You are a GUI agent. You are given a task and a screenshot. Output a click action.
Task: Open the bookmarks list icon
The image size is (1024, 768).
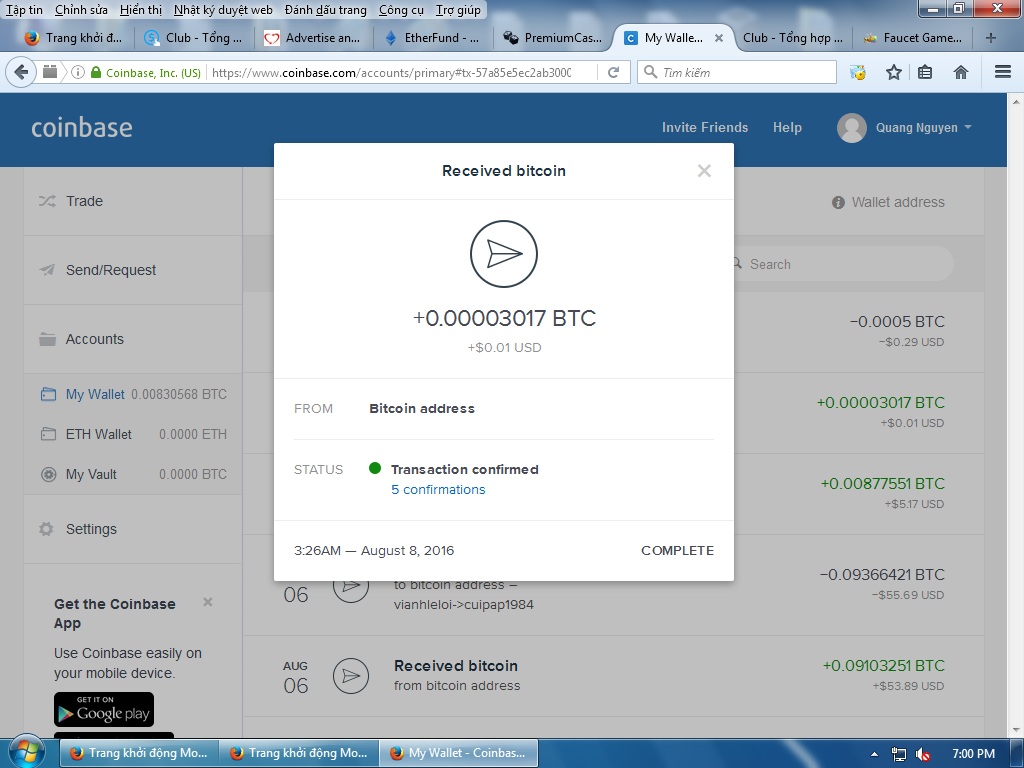925,72
